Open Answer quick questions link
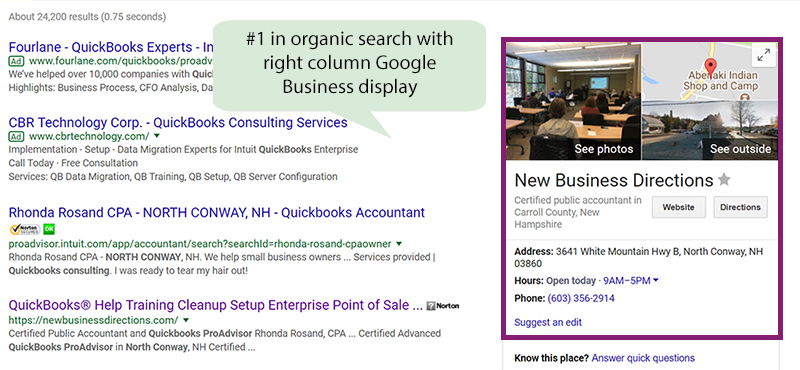Image resolution: width=800 pixels, height=370 pixels. point(643,358)
